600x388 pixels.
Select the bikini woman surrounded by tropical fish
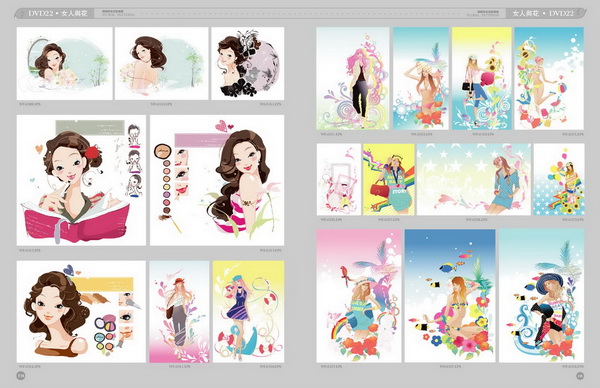click(x=450, y=296)
